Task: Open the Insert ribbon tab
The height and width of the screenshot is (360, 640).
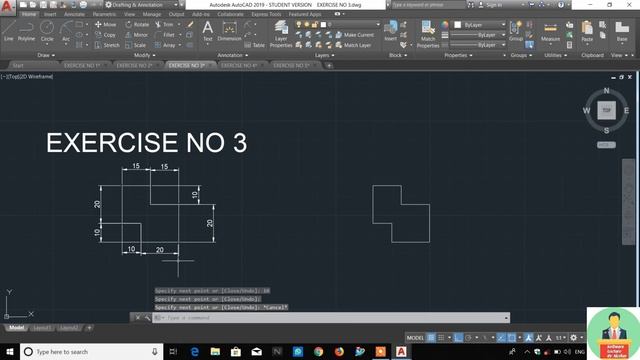Action: 50,14
